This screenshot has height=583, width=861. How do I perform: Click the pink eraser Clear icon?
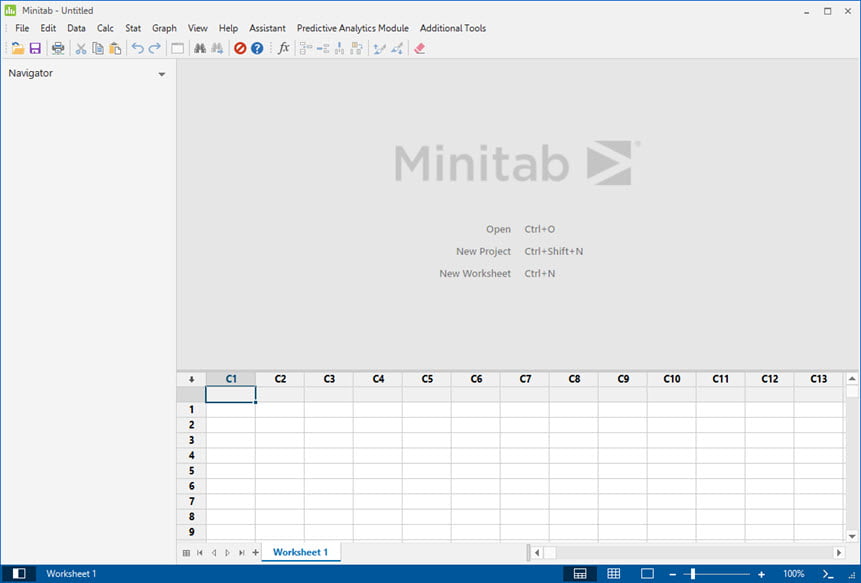420,48
